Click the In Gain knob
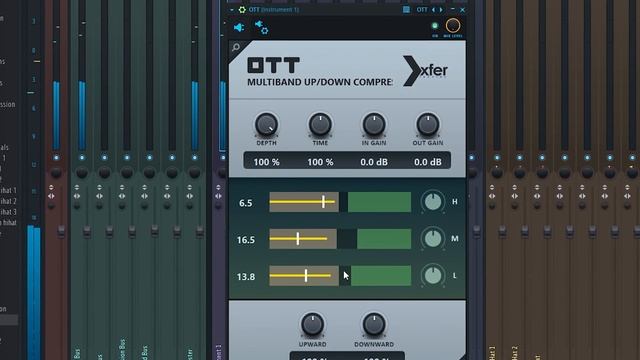Image resolution: width=640 pixels, height=360 pixels. tap(374, 124)
